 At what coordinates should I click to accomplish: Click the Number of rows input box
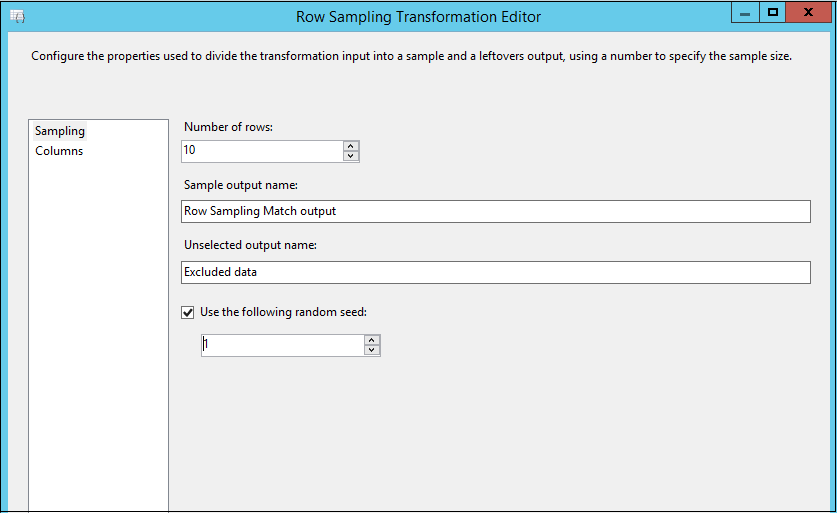pyautogui.click(x=262, y=151)
